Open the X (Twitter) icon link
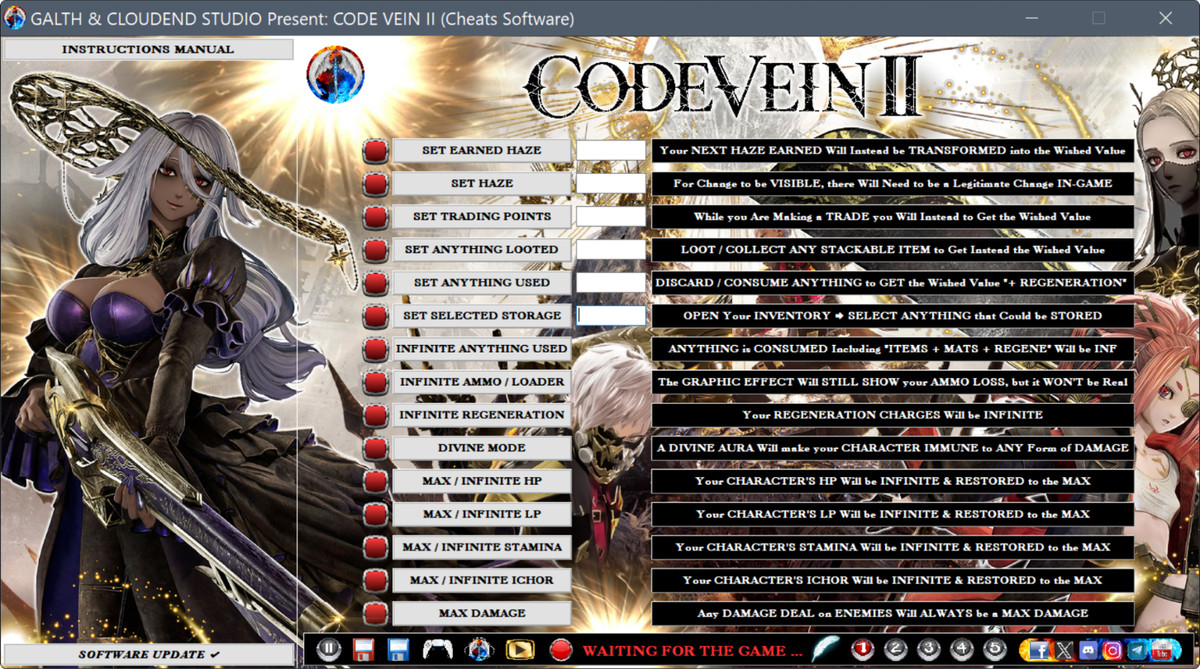The image size is (1200, 669). coord(1064,650)
